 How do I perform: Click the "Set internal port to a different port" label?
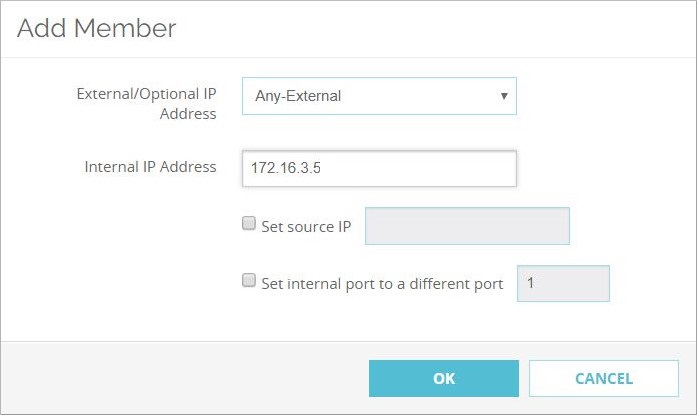click(x=382, y=284)
